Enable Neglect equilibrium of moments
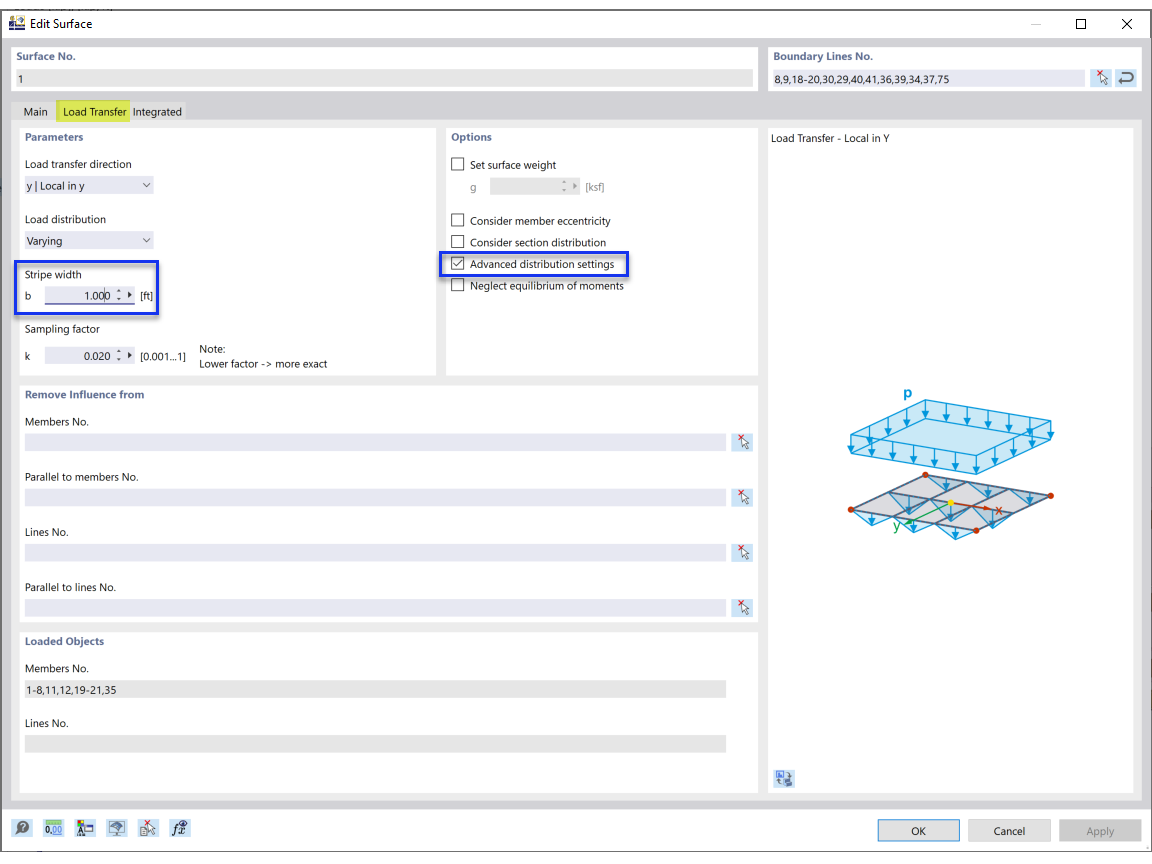Viewport: 1152px width, 864px height. (458, 285)
